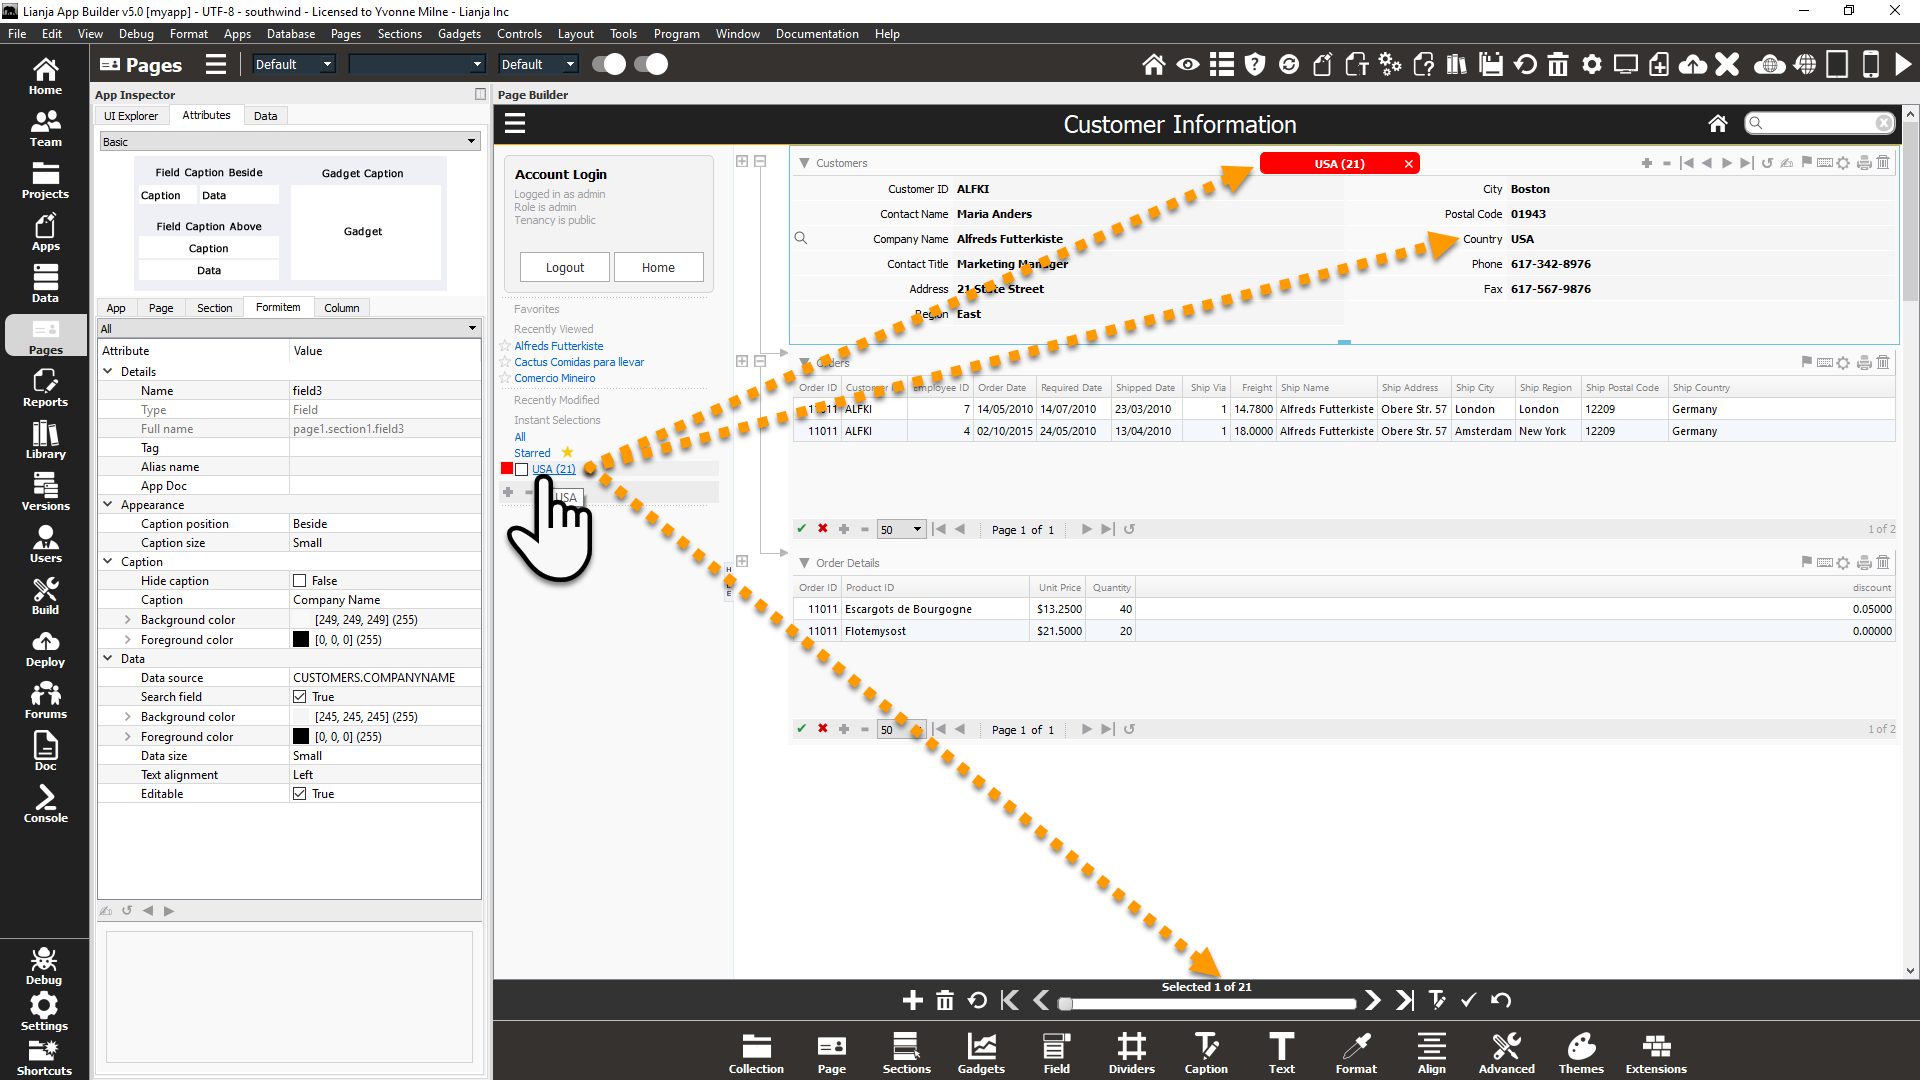Collapse the Appearance attribute group

tap(108, 505)
